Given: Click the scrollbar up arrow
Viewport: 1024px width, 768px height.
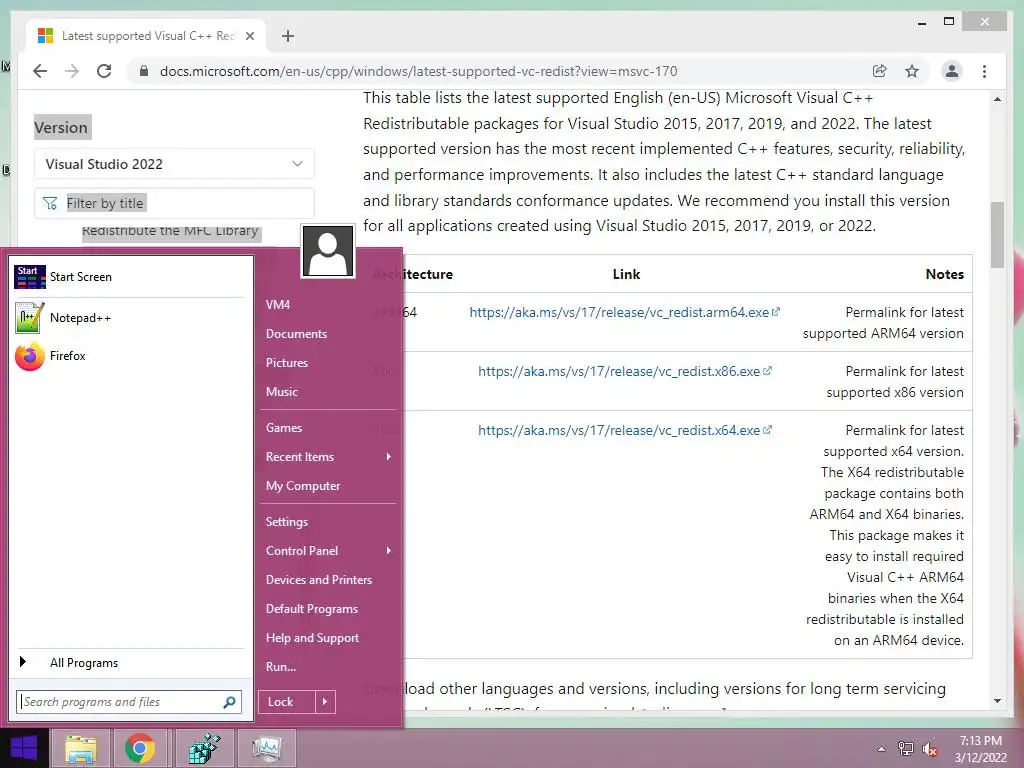Looking at the screenshot, I should (x=997, y=99).
